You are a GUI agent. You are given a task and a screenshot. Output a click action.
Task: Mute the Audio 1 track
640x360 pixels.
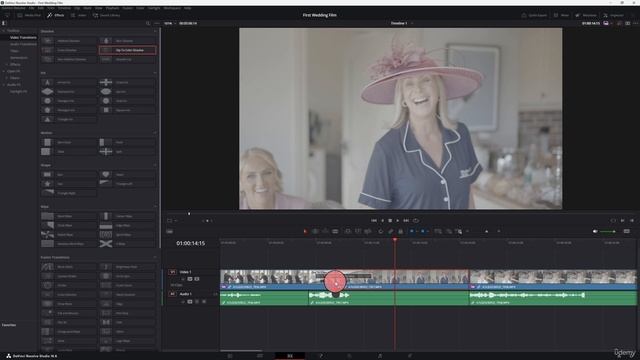point(204,302)
